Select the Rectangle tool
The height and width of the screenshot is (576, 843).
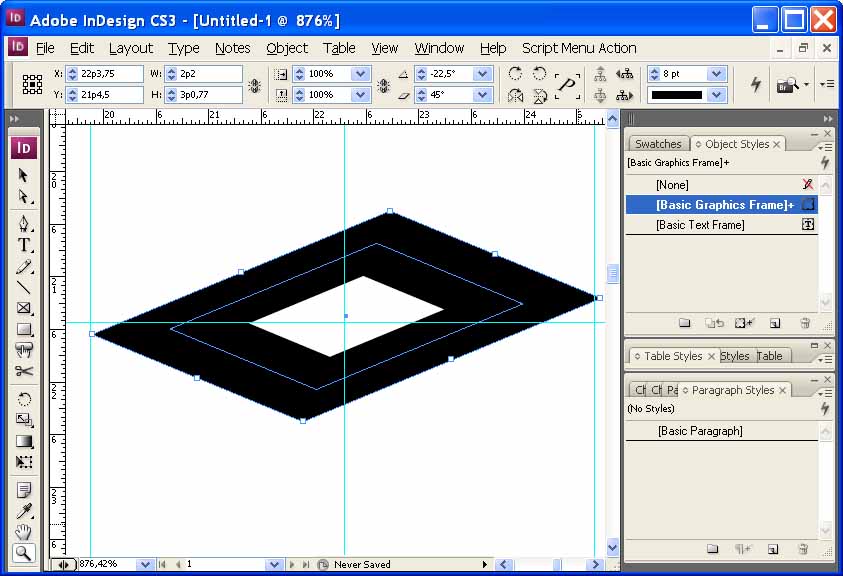point(23,329)
